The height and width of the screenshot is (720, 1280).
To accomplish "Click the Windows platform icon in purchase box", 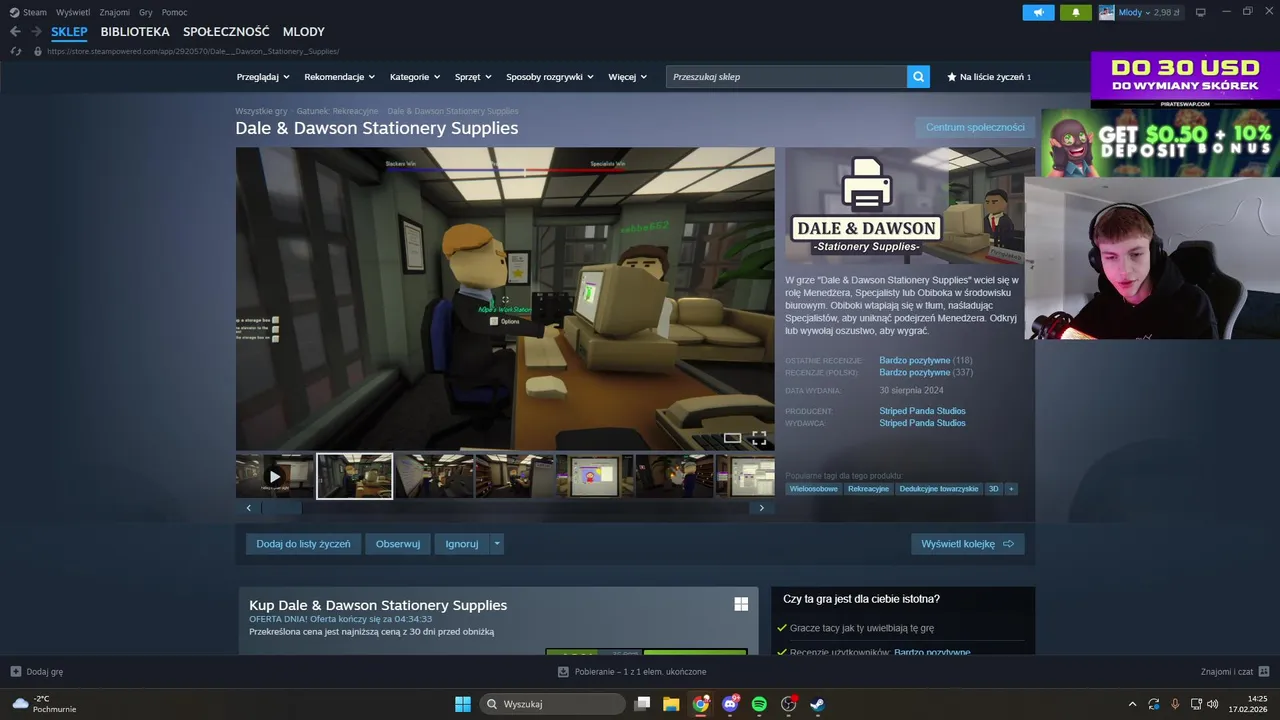I will pyautogui.click(x=741, y=604).
